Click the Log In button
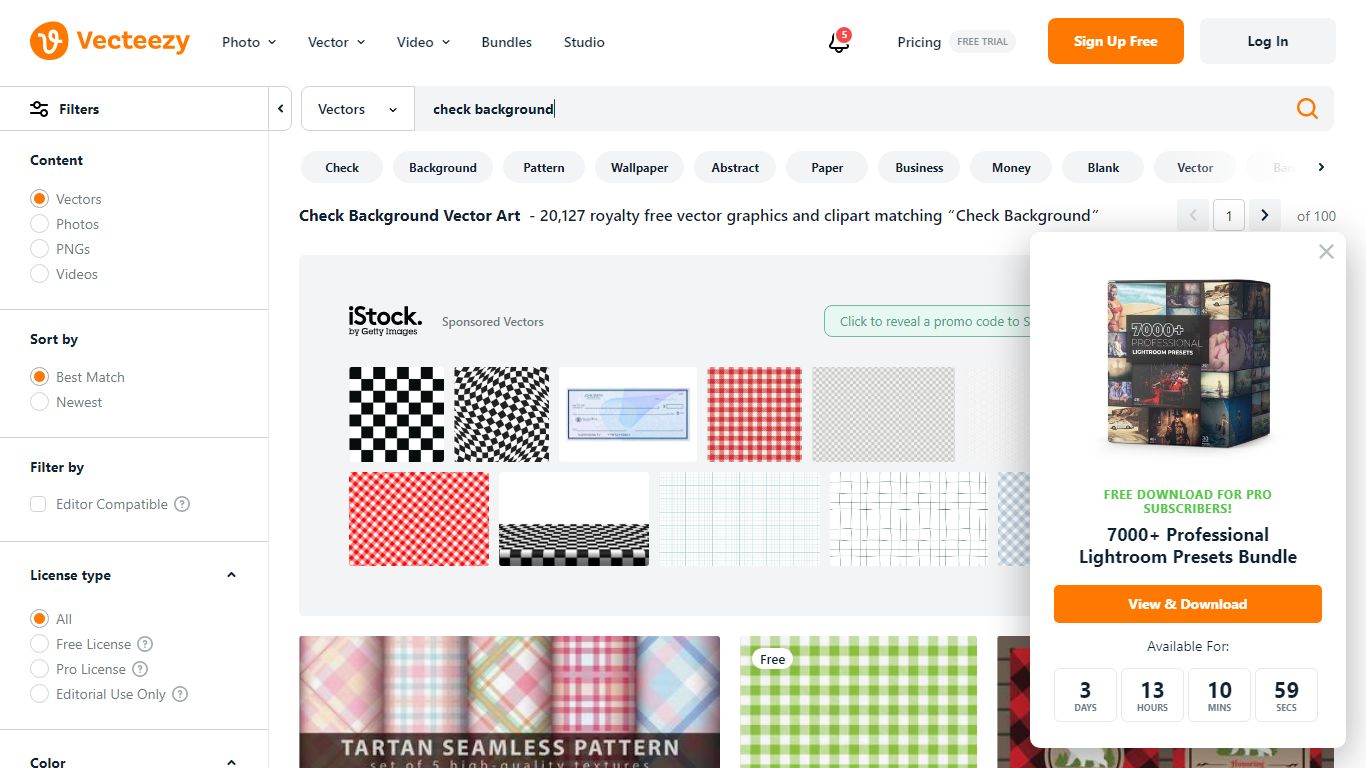 click(x=1268, y=41)
